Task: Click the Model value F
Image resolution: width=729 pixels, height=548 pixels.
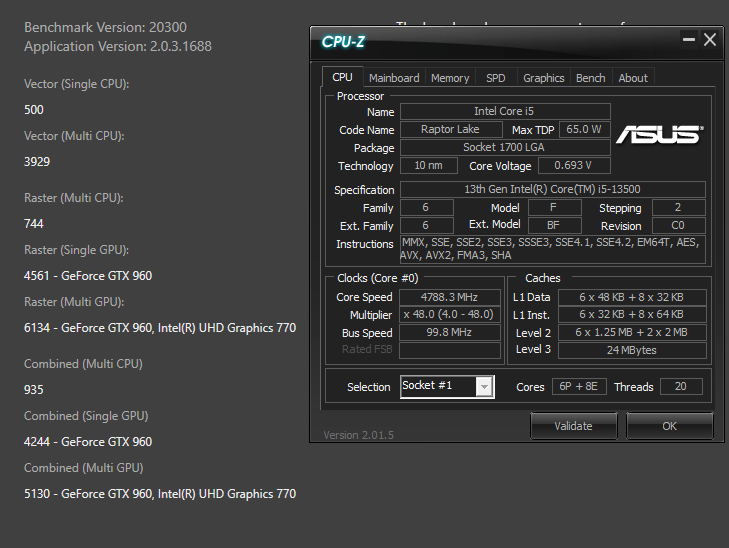Action: (555, 207)
